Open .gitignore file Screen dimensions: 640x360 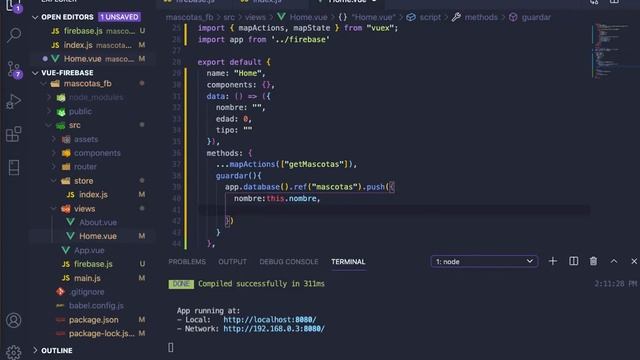87,292
